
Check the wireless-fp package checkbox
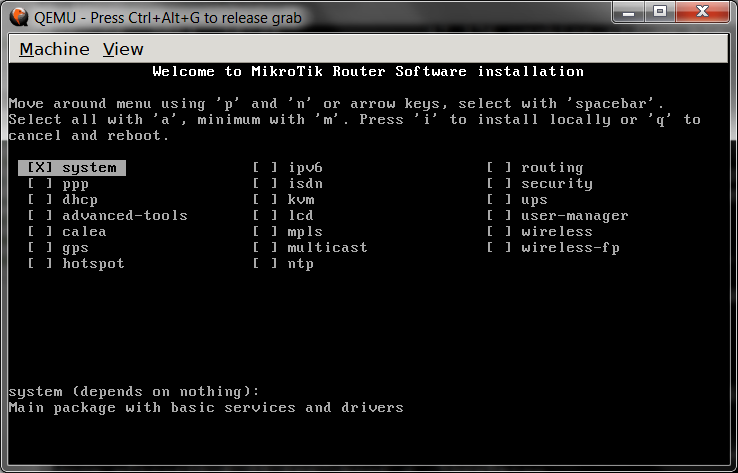coord(499,248)
